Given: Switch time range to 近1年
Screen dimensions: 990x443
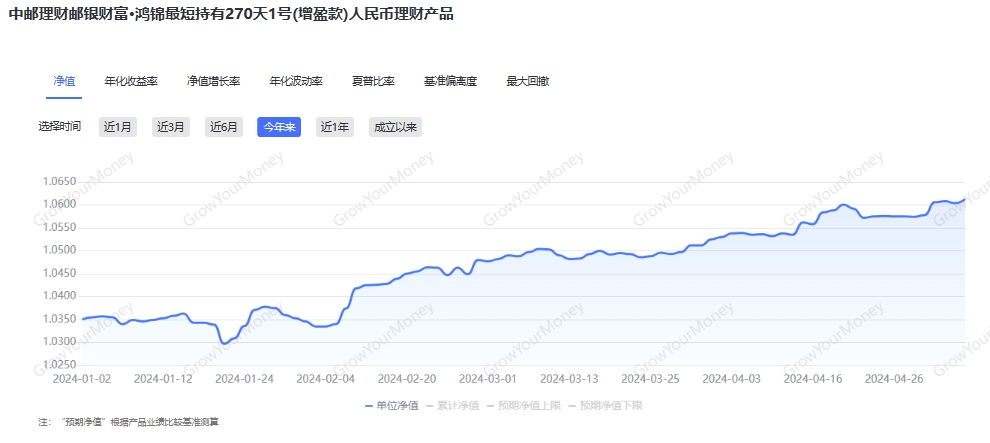Looking at the screenshot, I should click(x=334, y=127).
